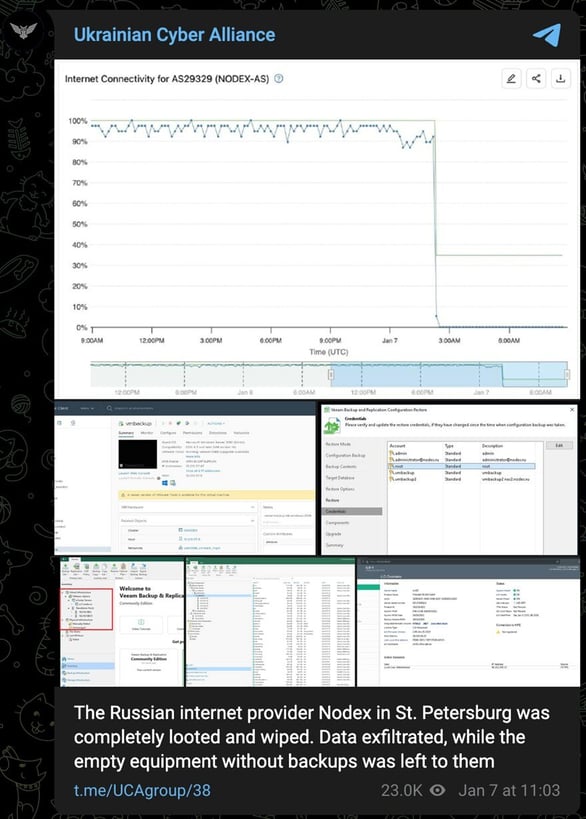Screen dimensions: 586x819
Task: Click the Edit button in Veeam credentials dialog
Action: [x=559, y=446]
